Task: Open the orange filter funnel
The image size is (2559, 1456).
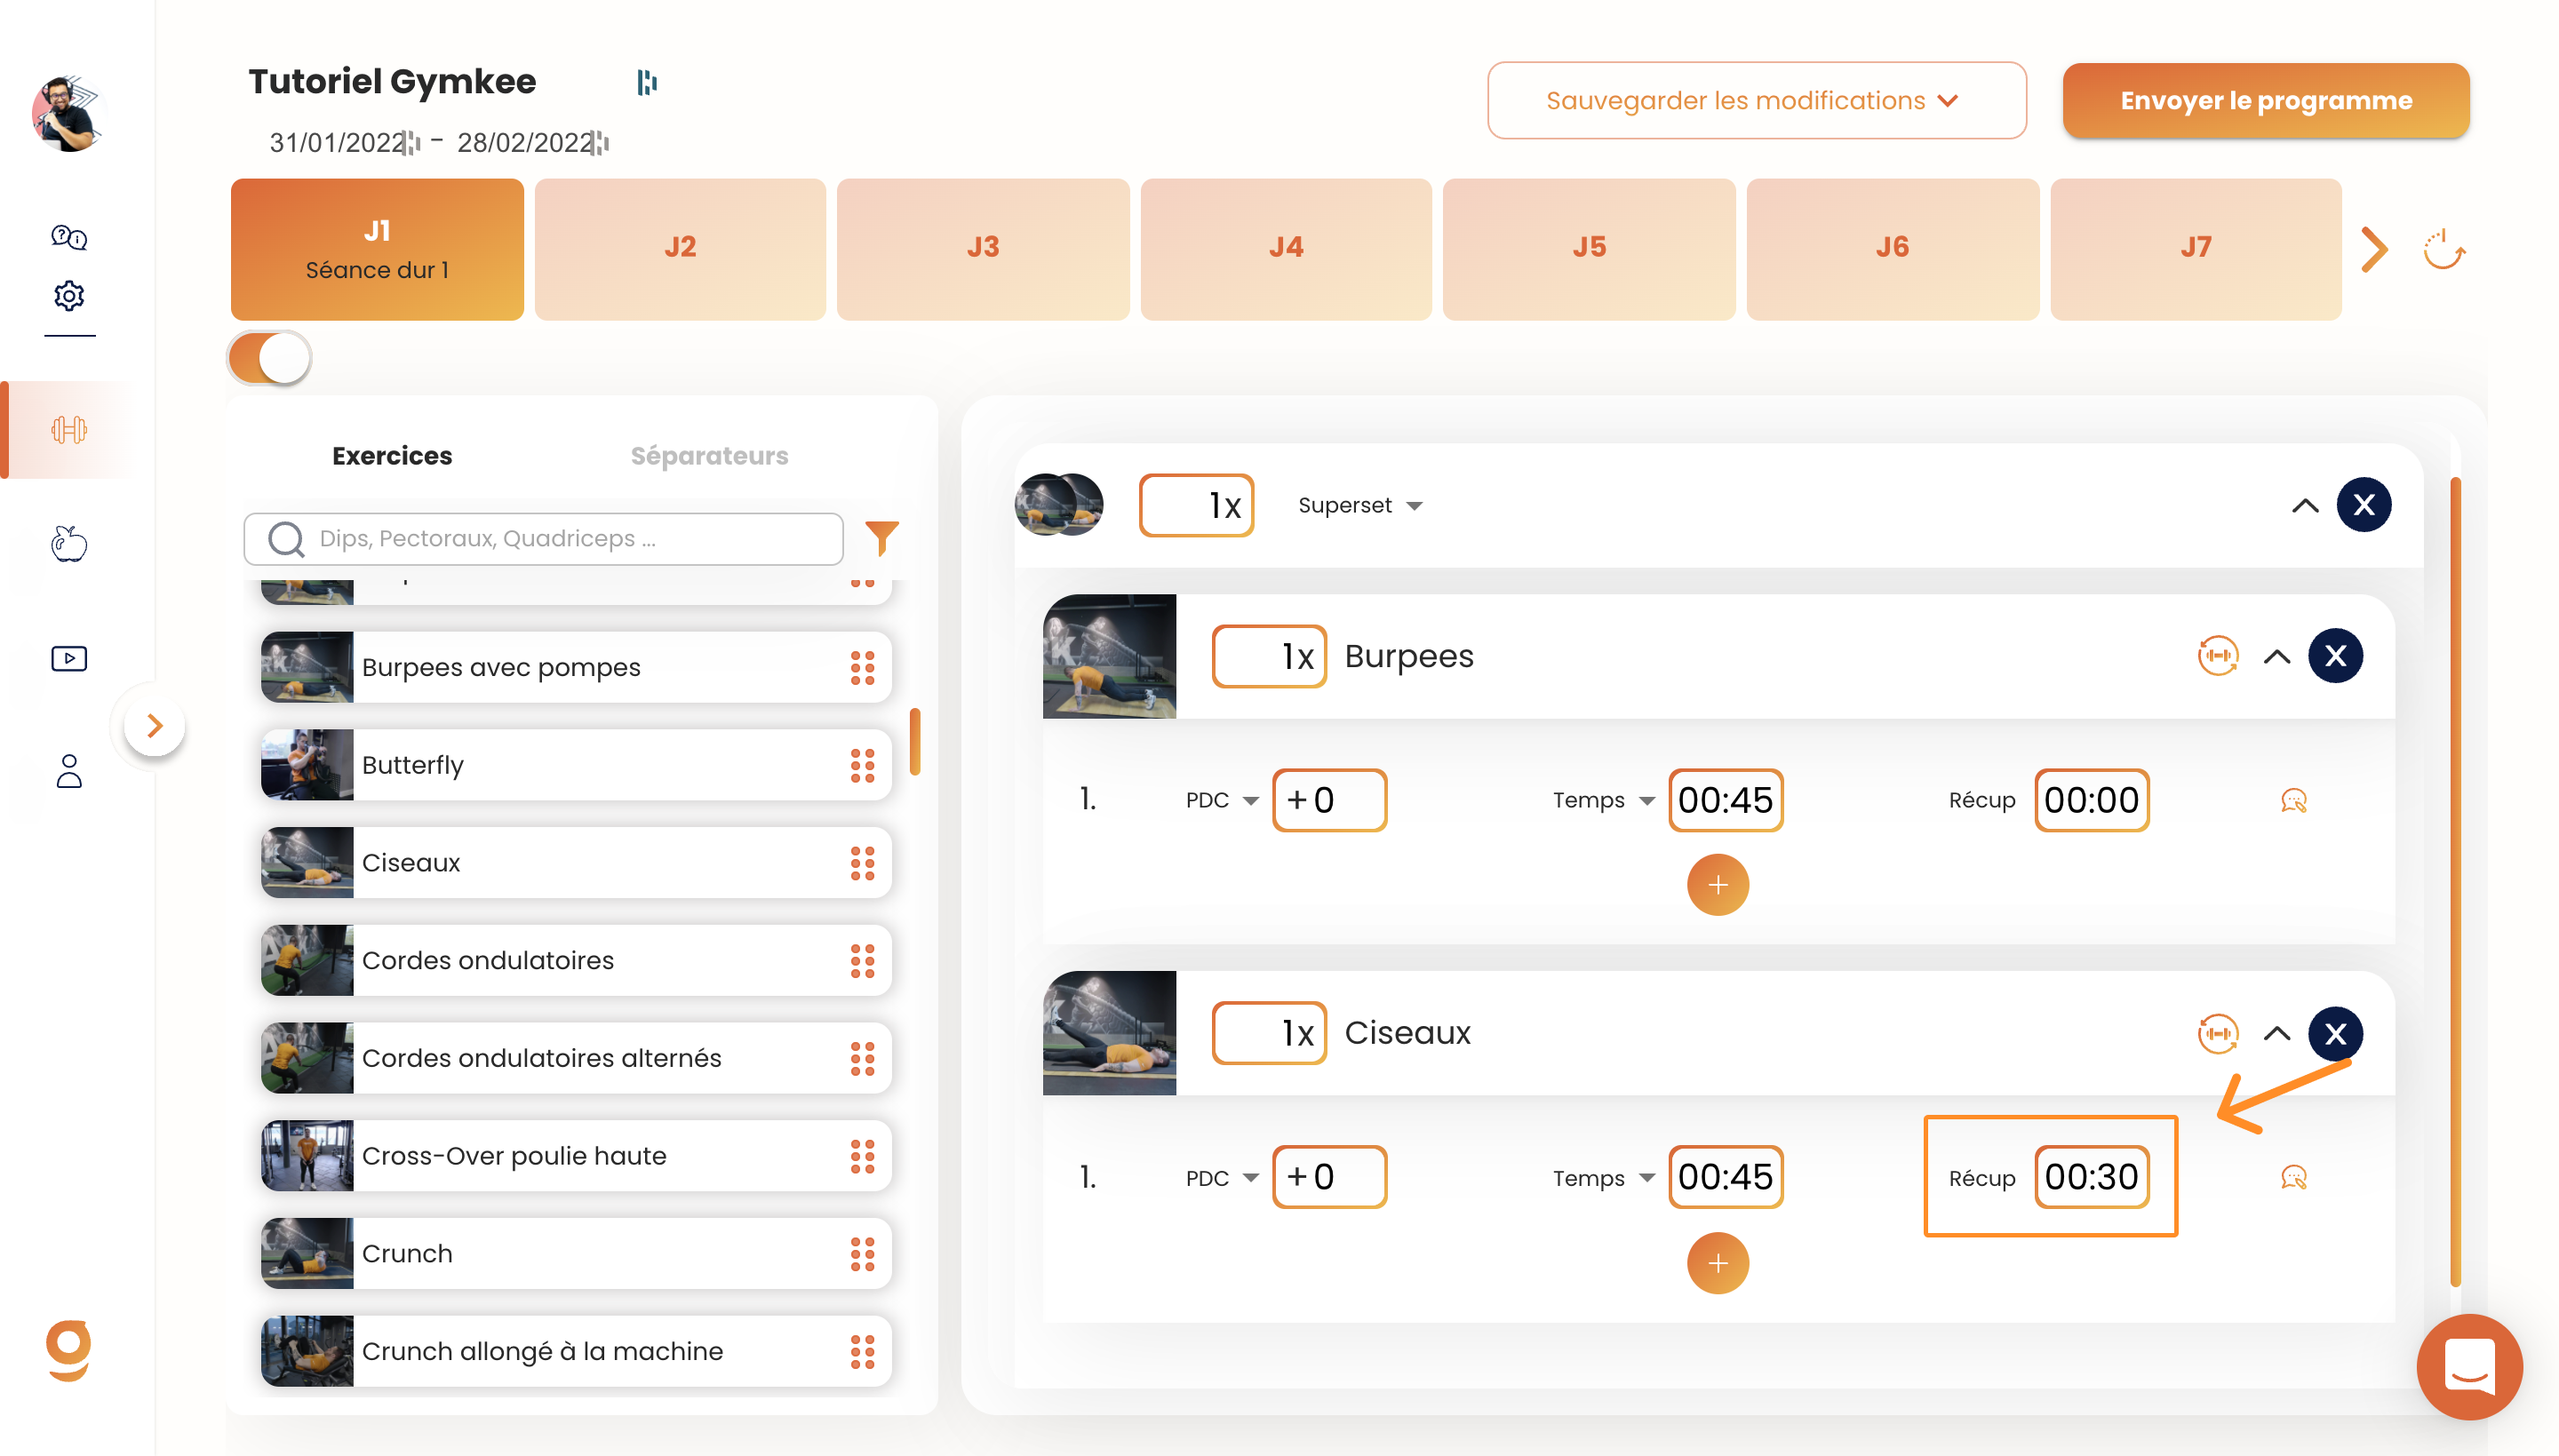Action: click(x=881, y=538)
